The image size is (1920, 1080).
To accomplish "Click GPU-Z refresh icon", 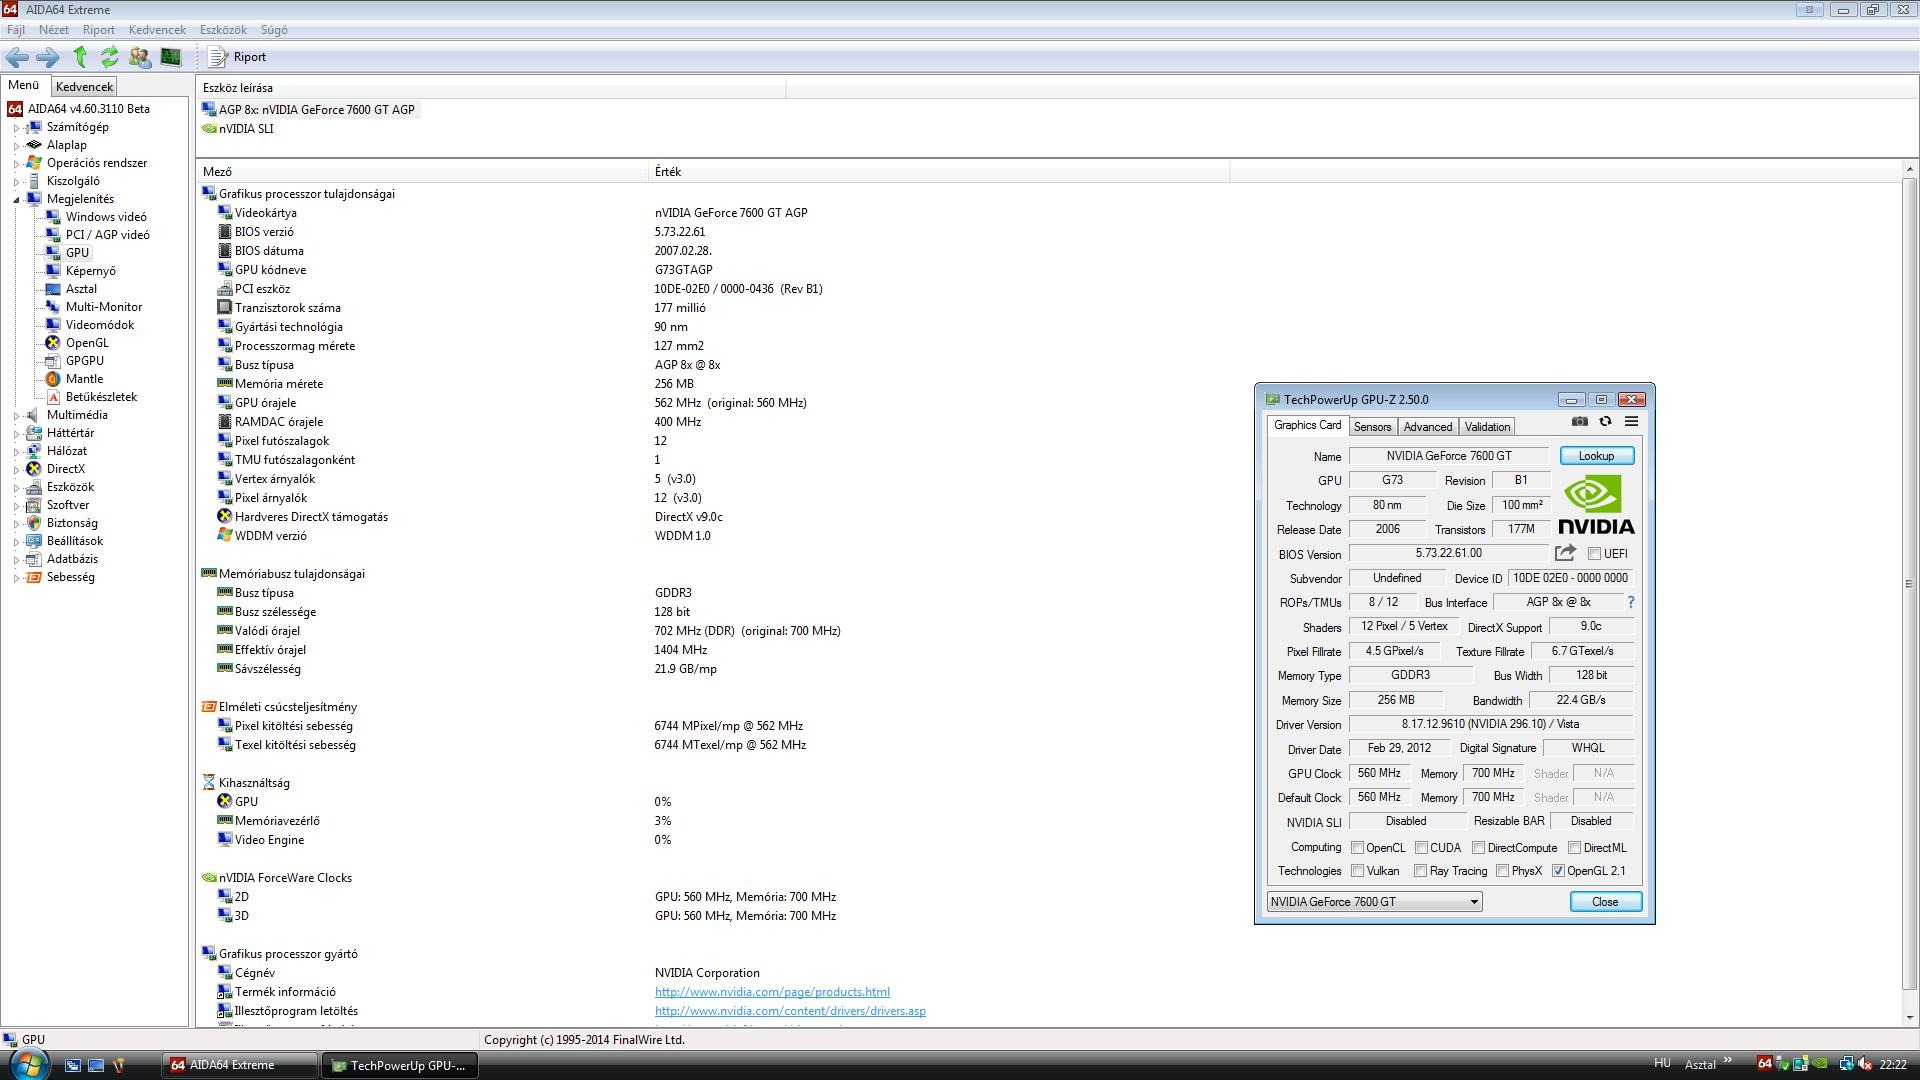I will coord(1605,422).
